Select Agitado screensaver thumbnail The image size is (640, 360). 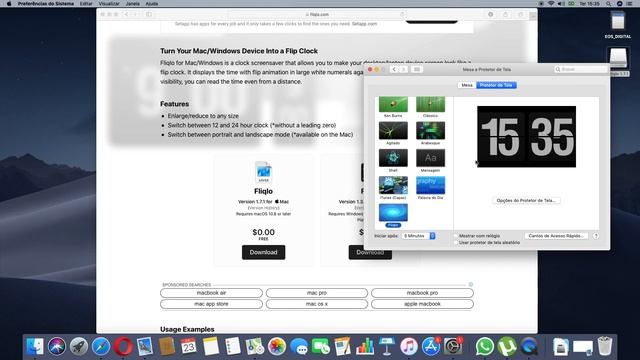point(393,131)
